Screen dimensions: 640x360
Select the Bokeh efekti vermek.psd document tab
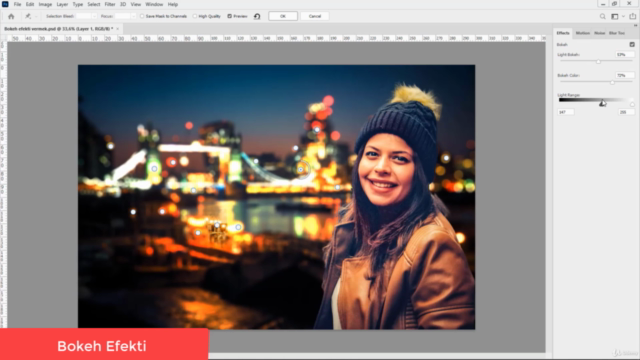click(58, 29)
